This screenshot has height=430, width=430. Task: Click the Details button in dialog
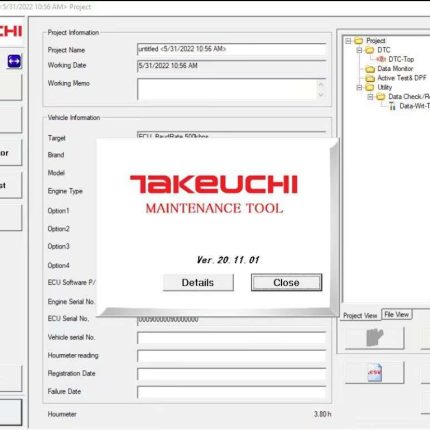click(x=198, y=283)
